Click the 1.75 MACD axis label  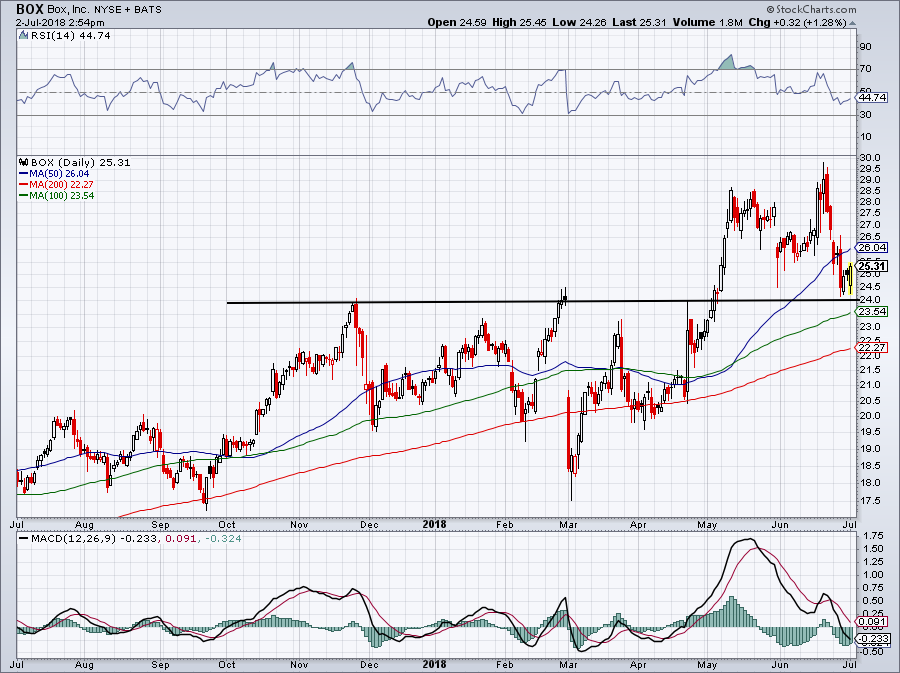pyautogui.click(x=872, y=535)
